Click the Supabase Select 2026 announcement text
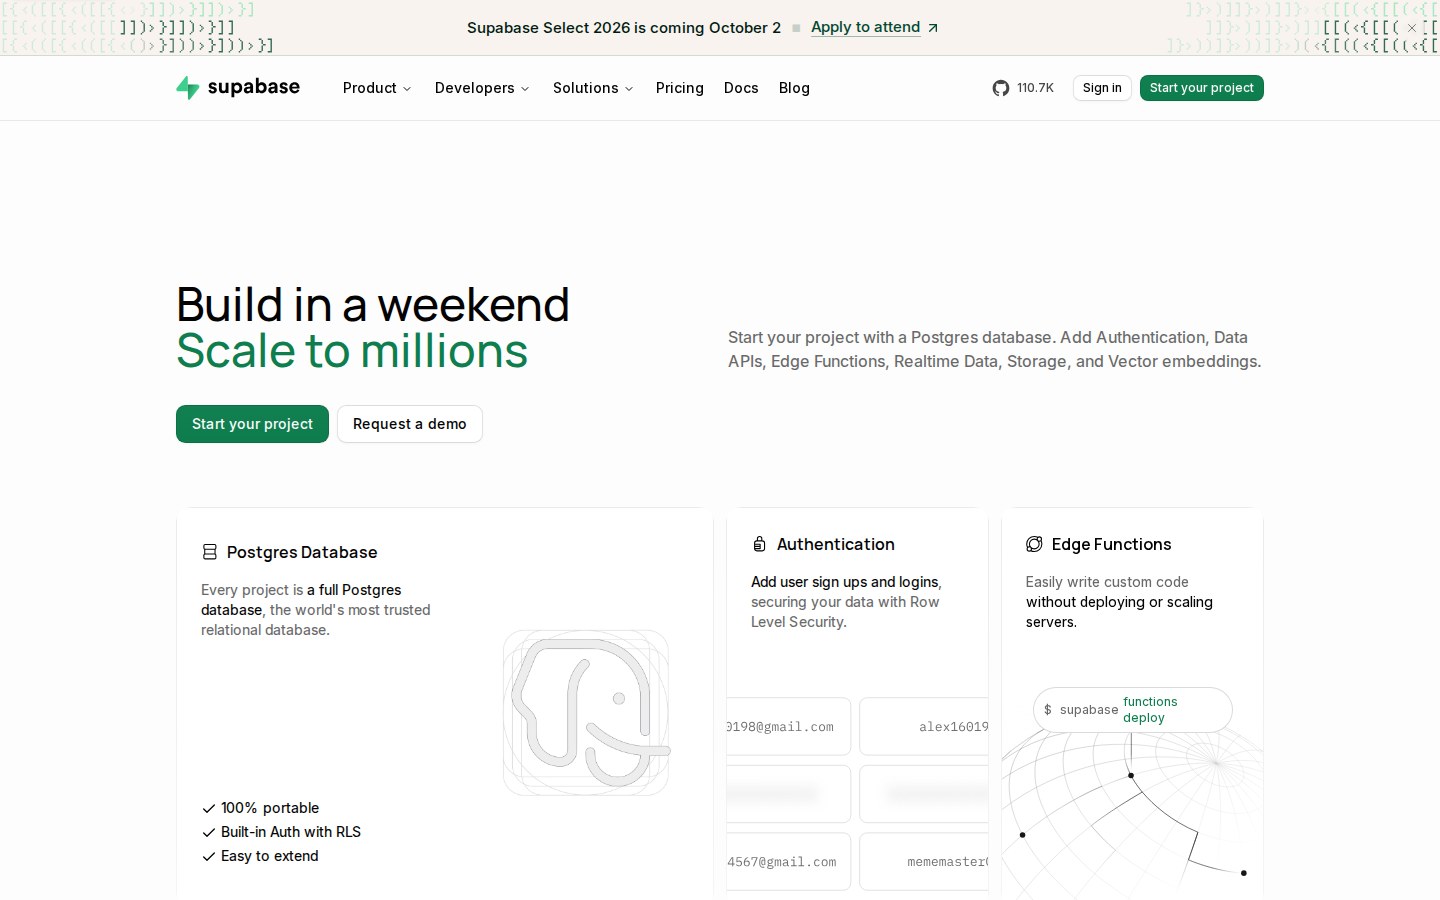The image size is (1440, 900). [624, 28]
